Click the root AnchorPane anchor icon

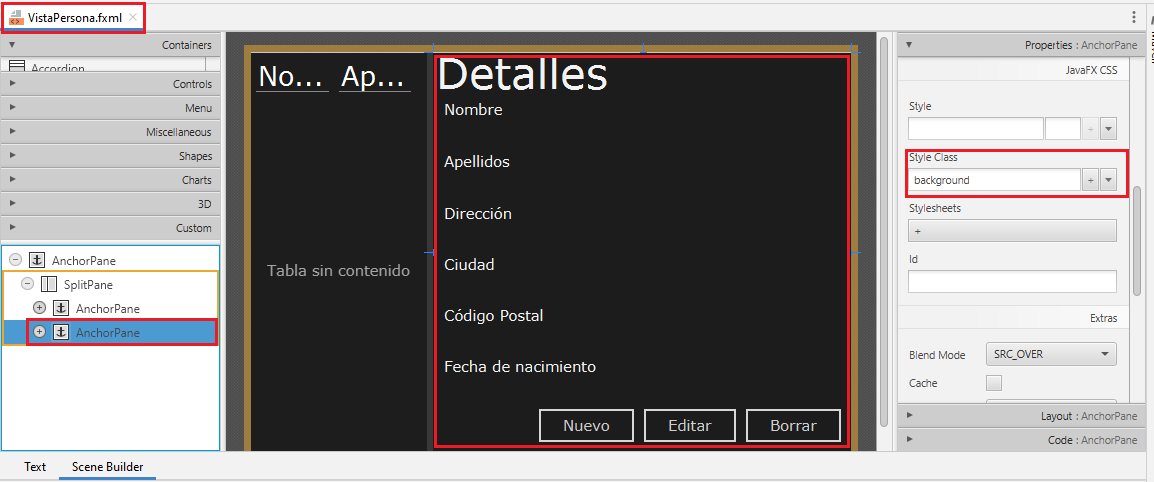point(36,261)
